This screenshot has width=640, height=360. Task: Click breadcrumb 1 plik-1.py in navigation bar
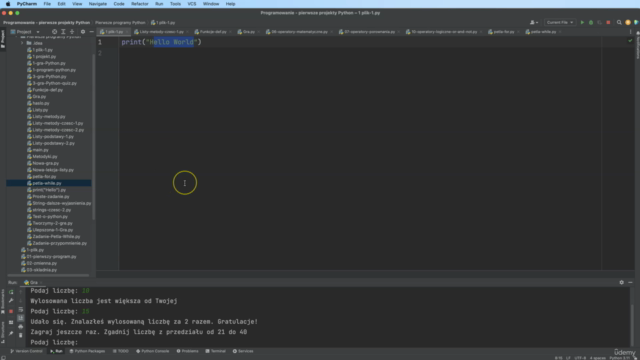[x=163, y=22]
